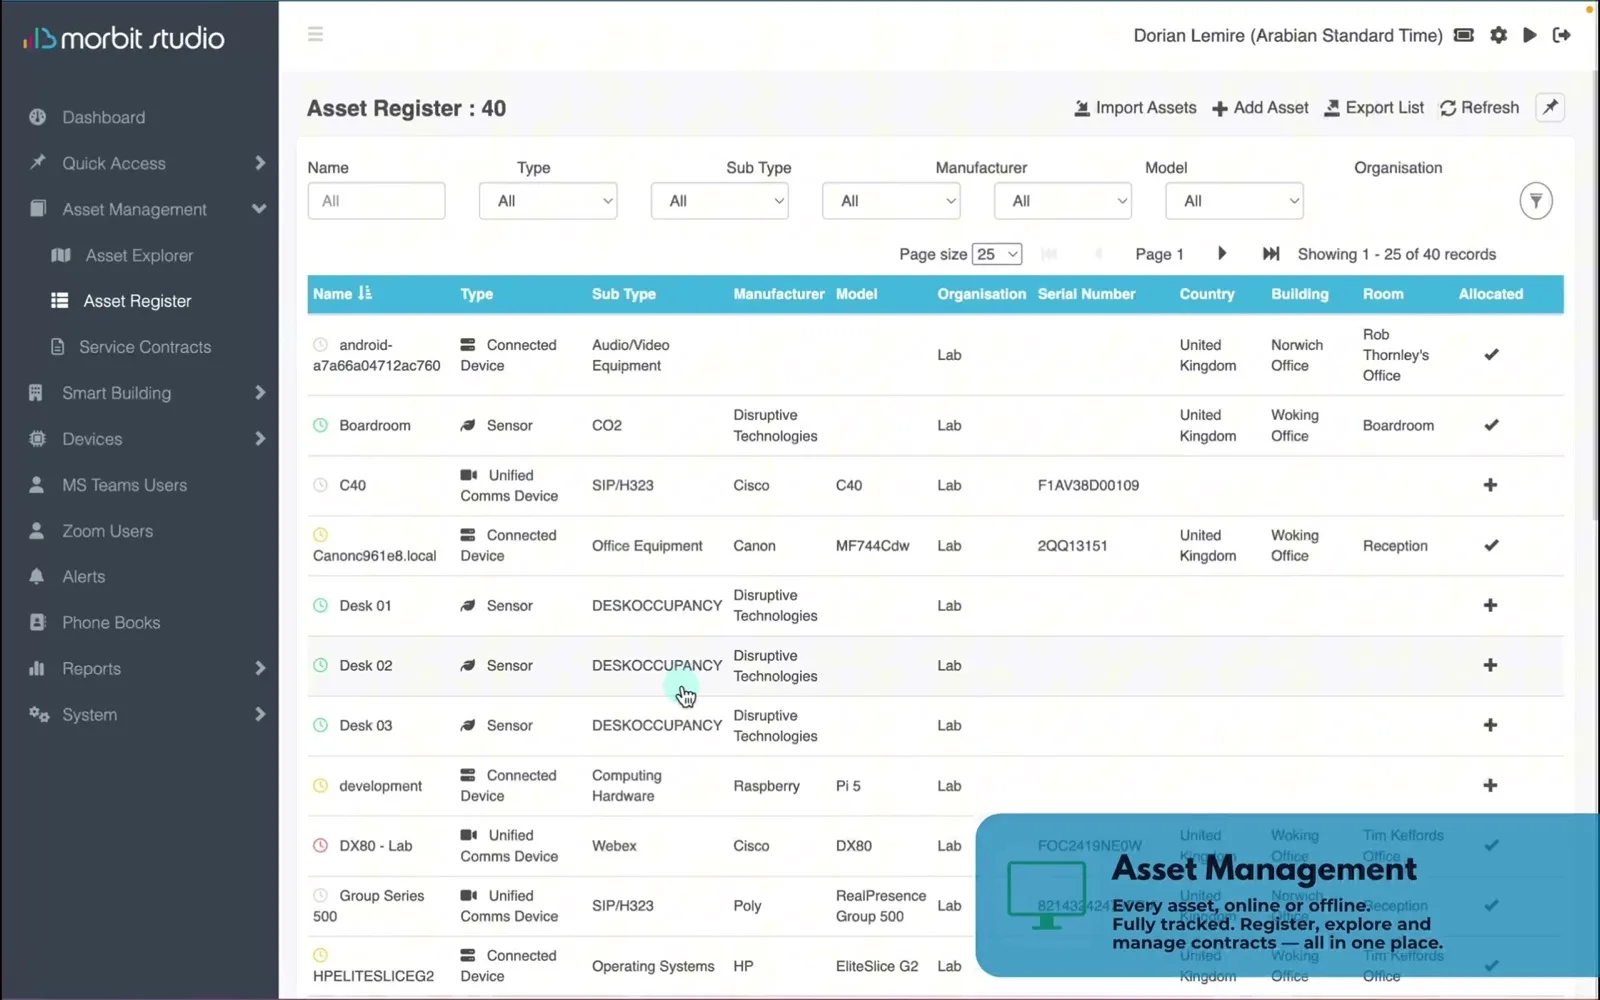Allocate C40 asset with plus icon
This screenshot has height=1000, width=1600.
click(x=1490, y=485)
